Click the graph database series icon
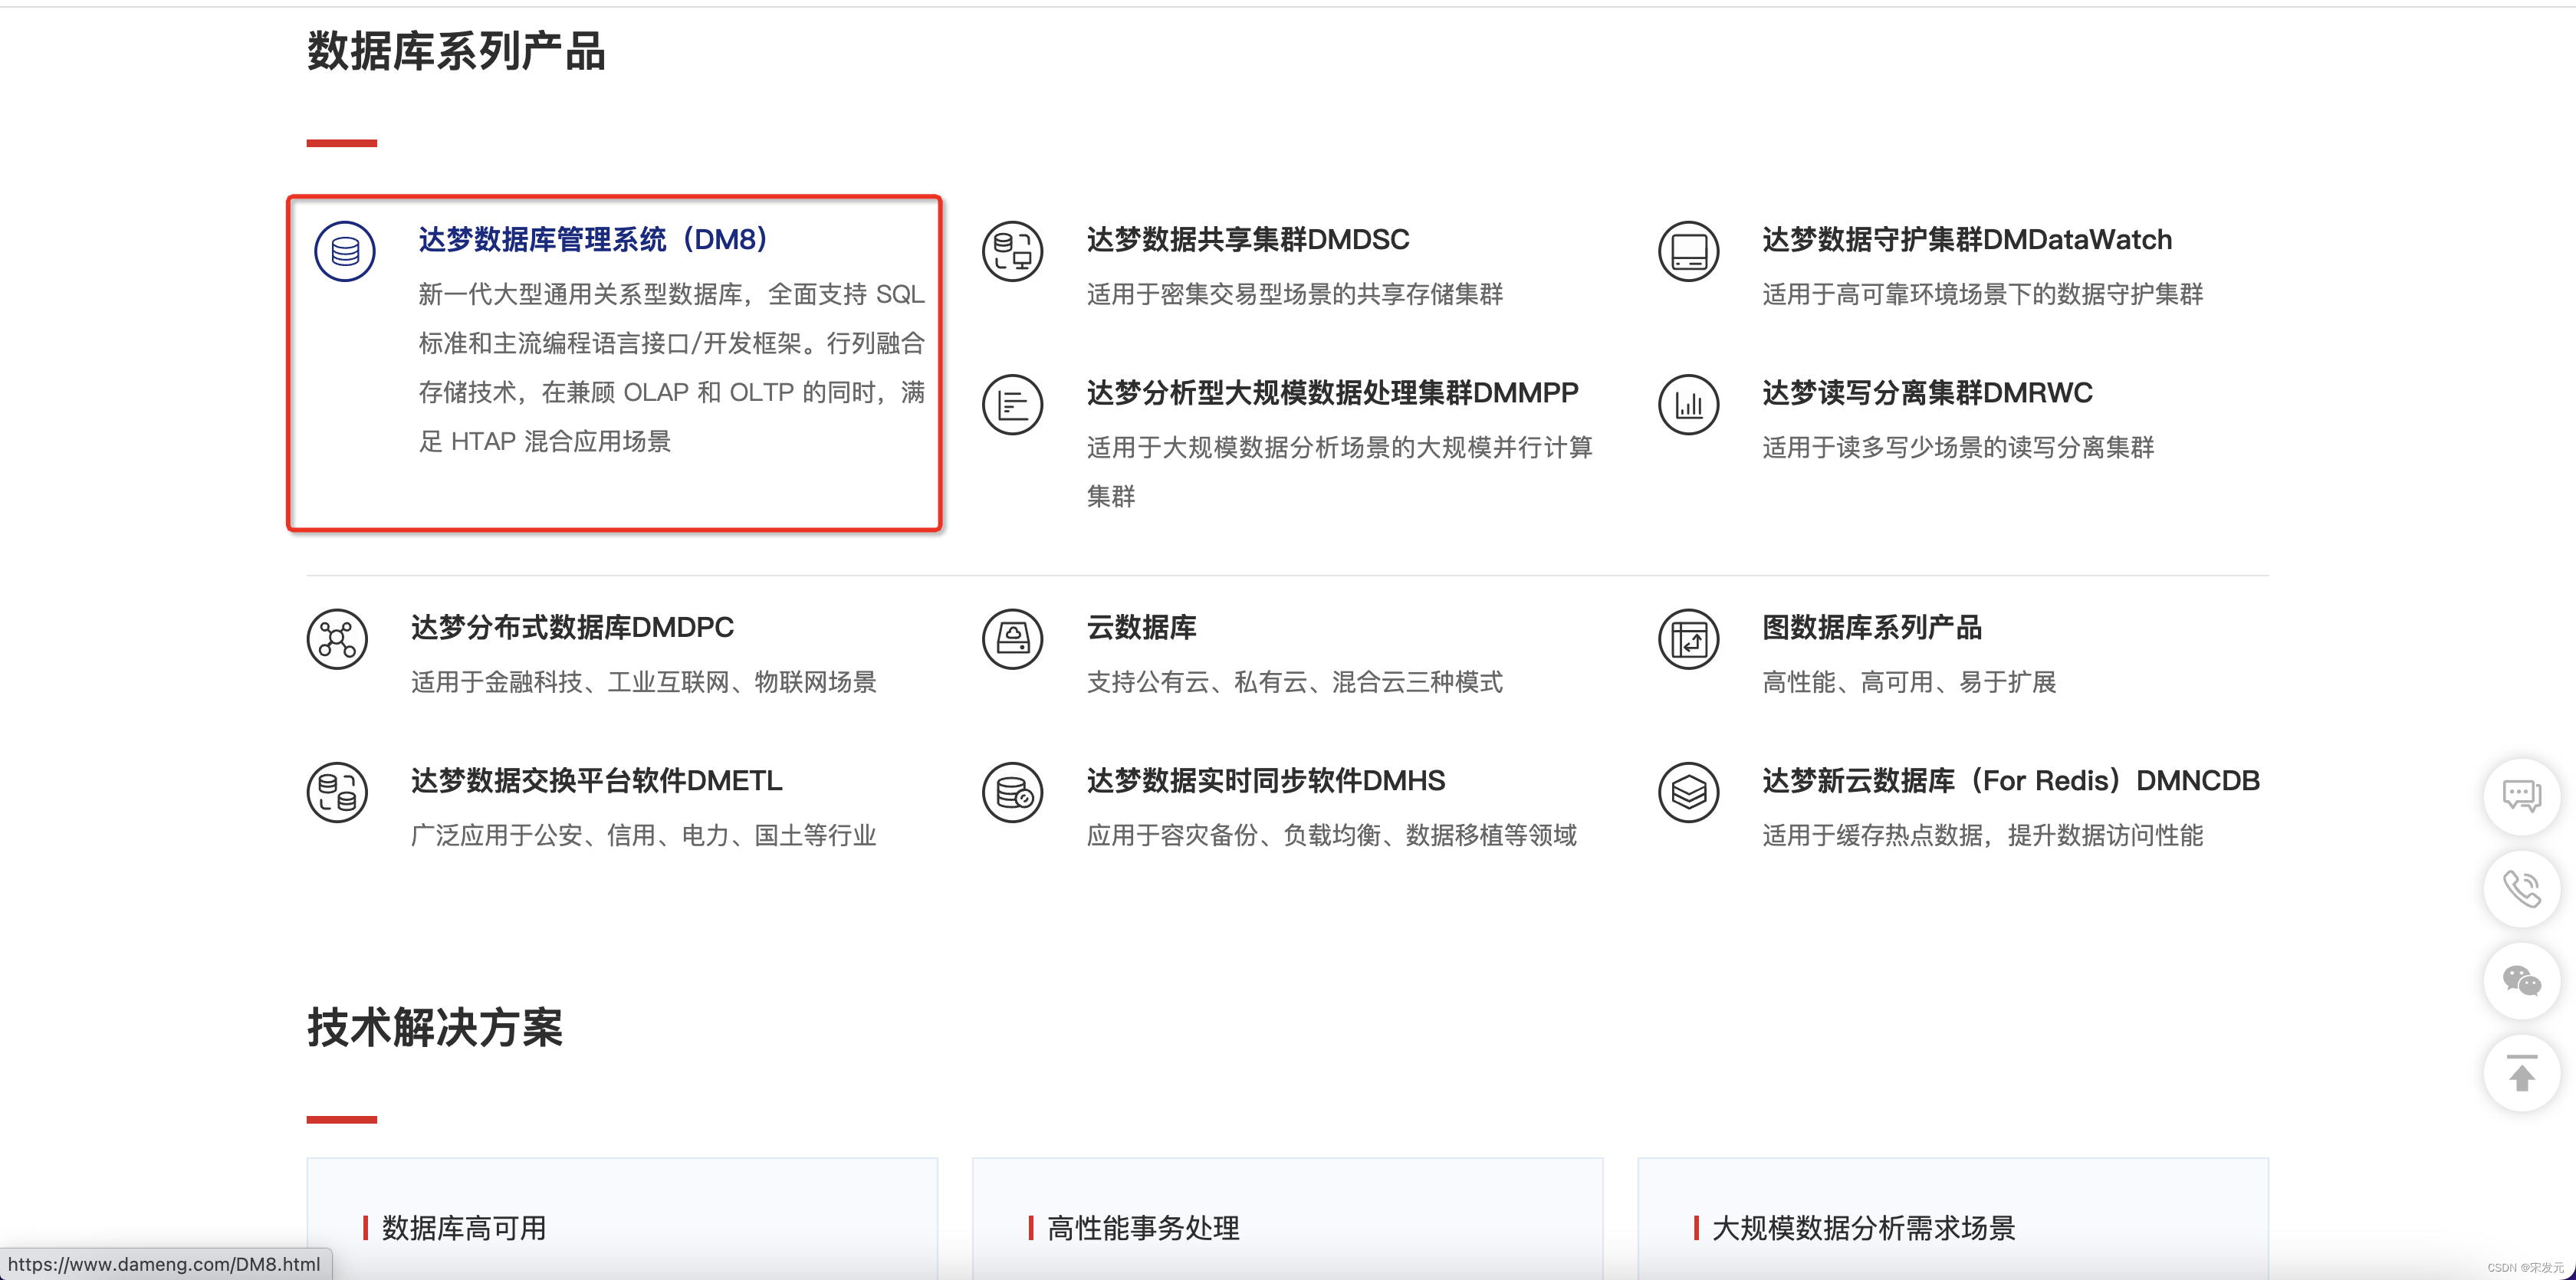This screenshot has width=2576, height=1280. (1688, 639)
